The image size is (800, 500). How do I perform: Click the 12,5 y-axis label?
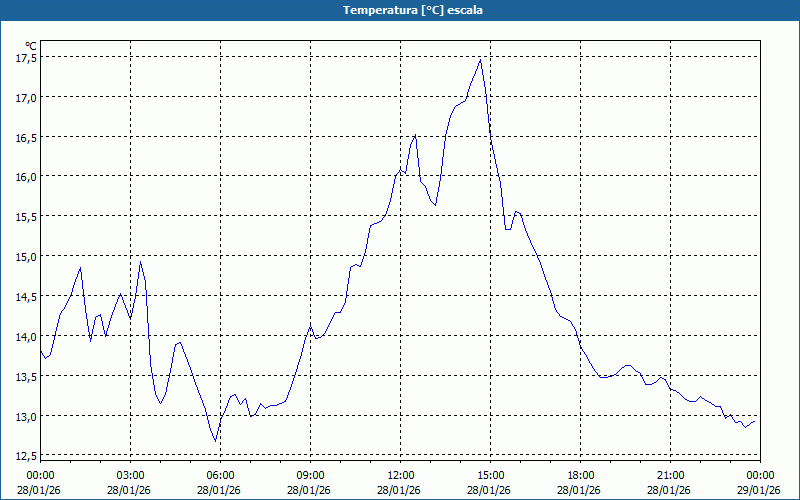click(x=25, y=456)
